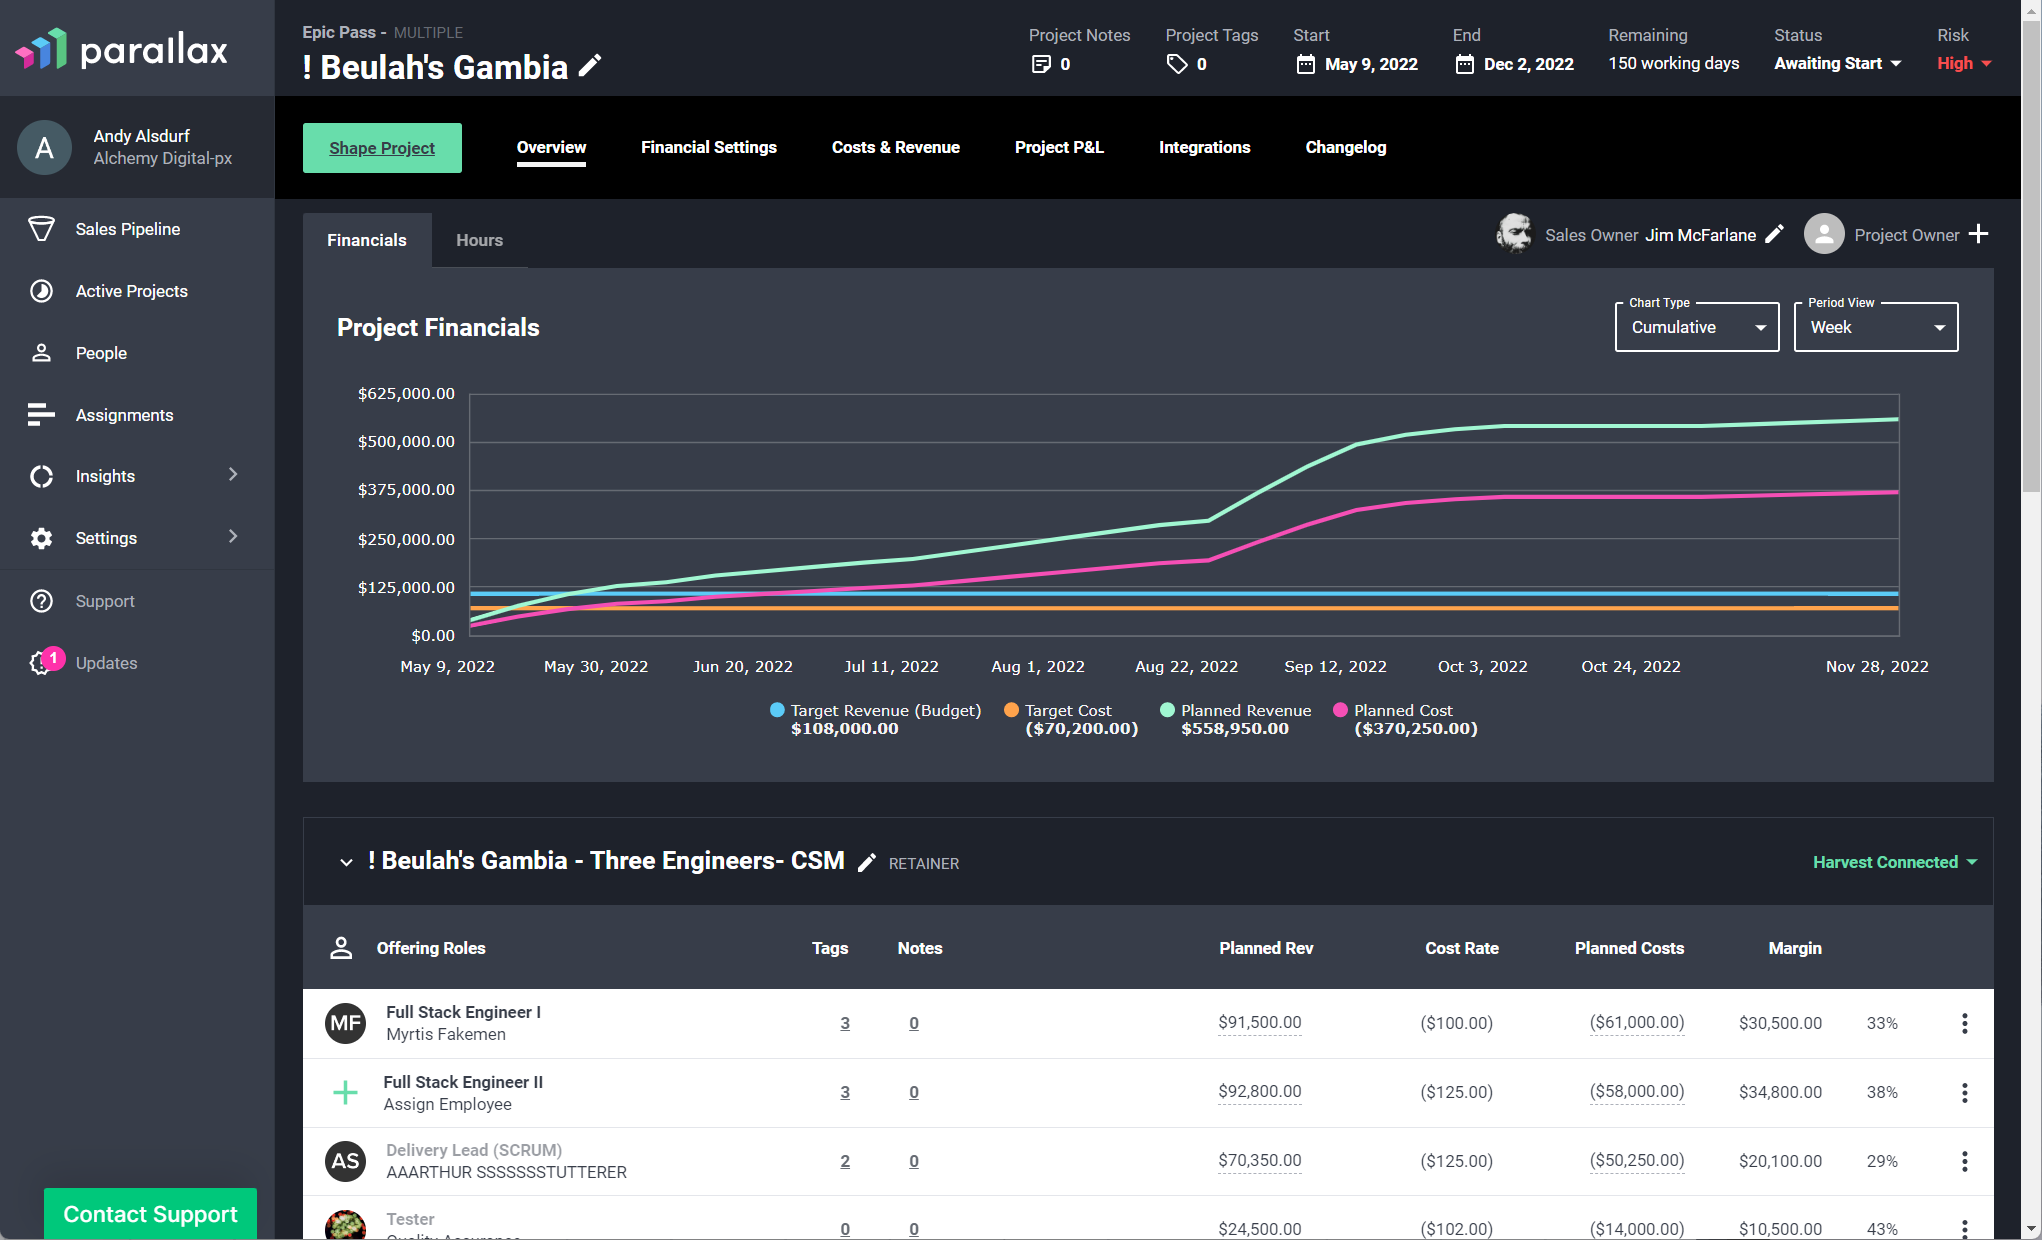Toggle Target Revenue (Budget) legend series

pyautogui.click(x=875, y=710)
